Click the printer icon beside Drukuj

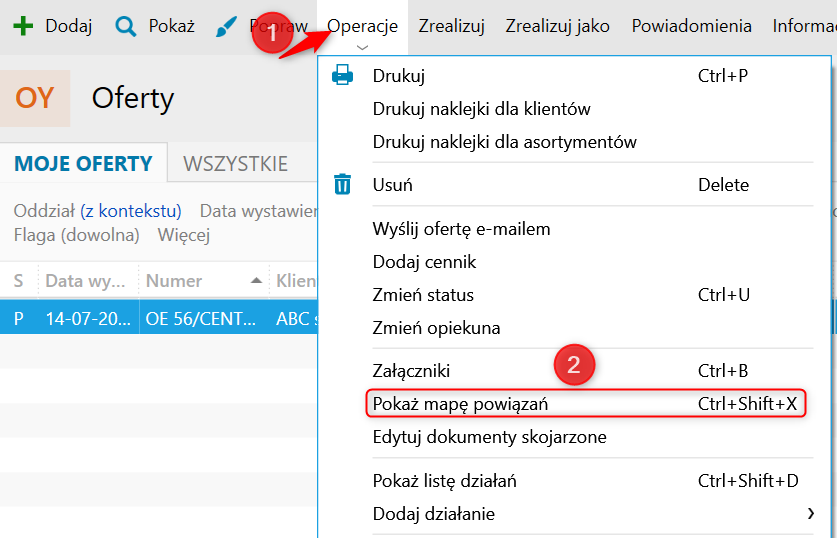point(342,75)
